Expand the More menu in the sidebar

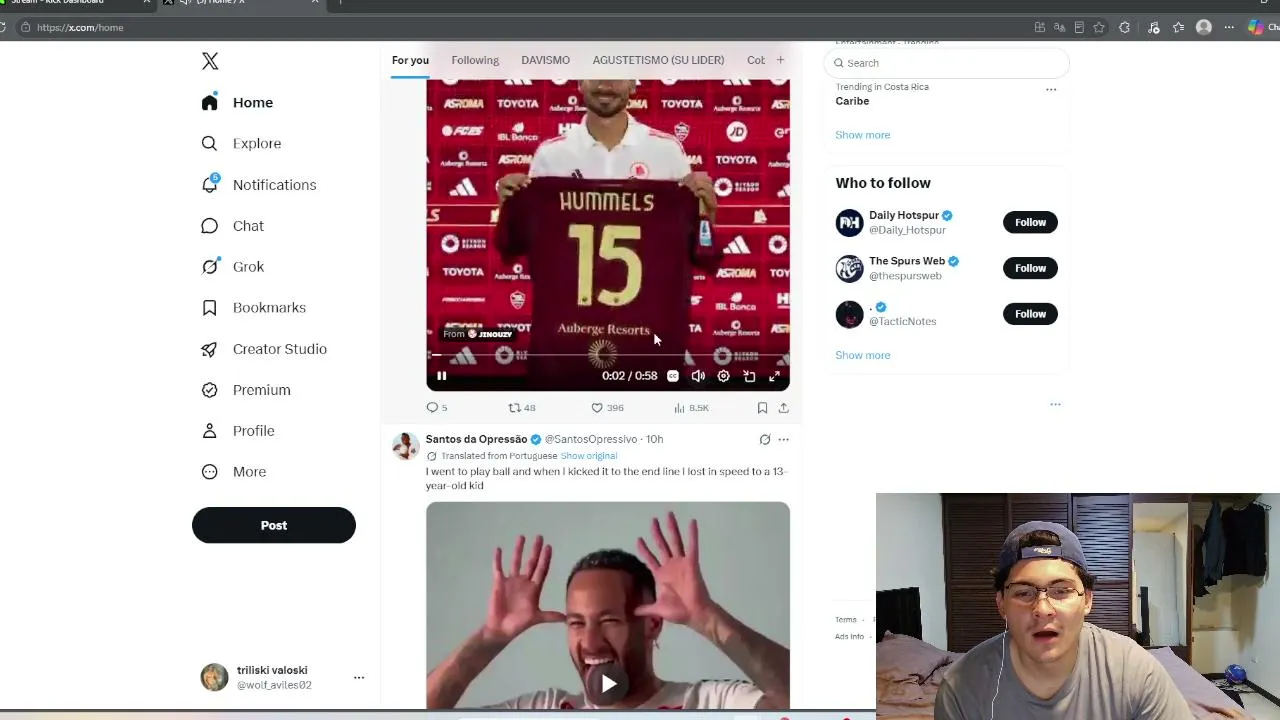click(233, 471)
